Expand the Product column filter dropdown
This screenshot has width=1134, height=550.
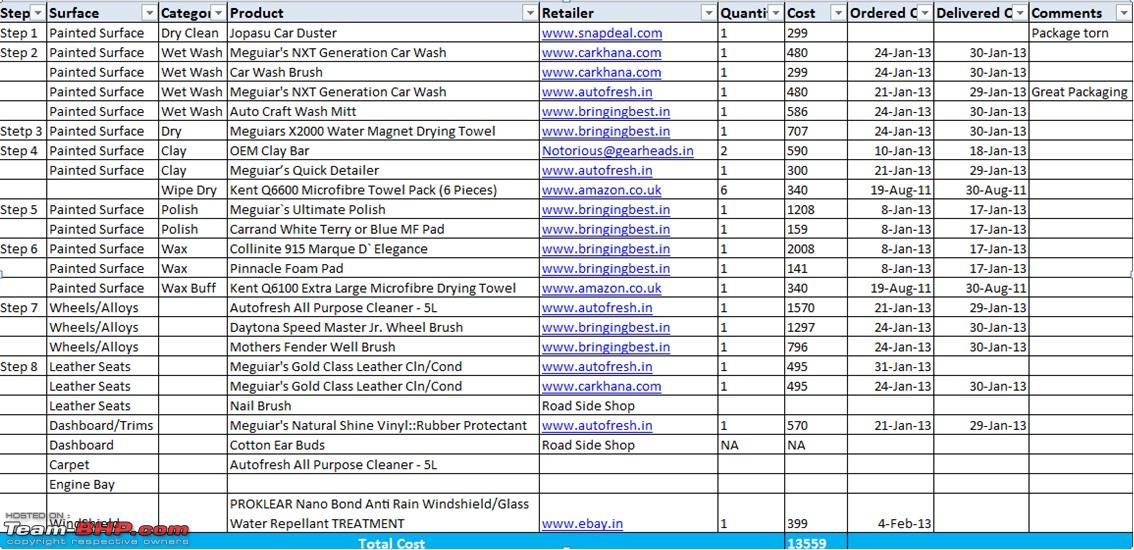point(530,13)
